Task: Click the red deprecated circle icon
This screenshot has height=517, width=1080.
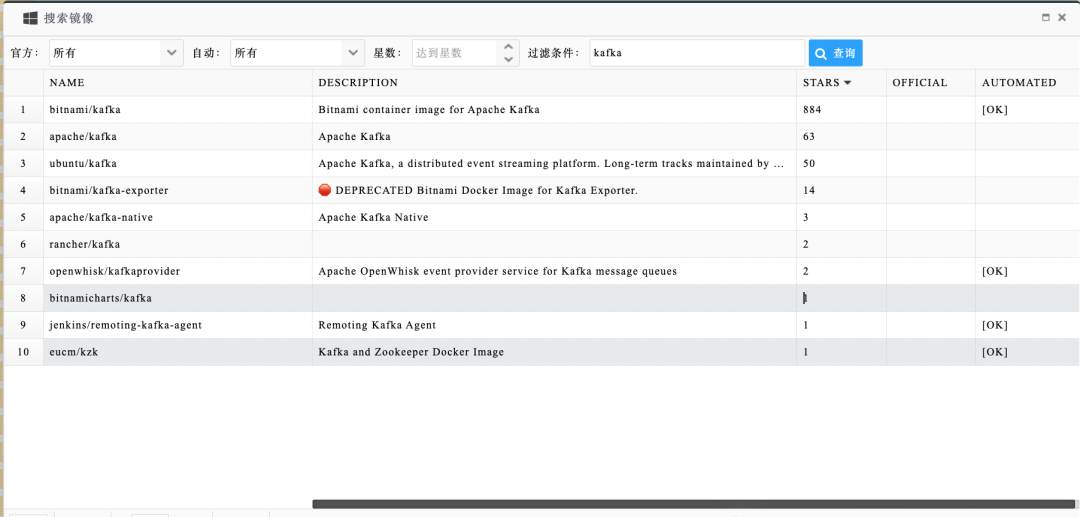Action: tap(325, 190)
